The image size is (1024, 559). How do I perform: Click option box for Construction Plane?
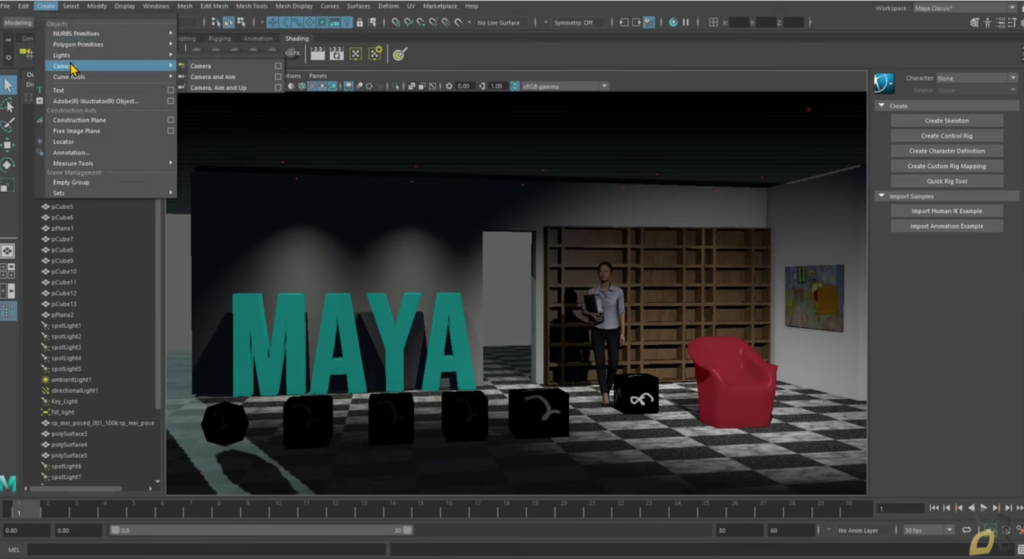[170, 120]
